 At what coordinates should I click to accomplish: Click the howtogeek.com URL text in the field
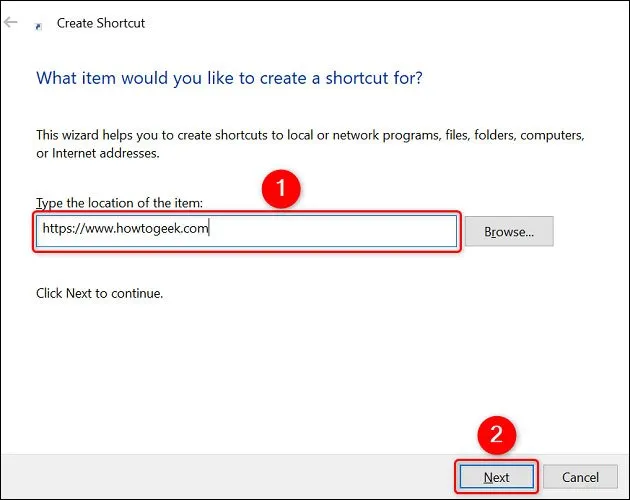coord(123,231)
